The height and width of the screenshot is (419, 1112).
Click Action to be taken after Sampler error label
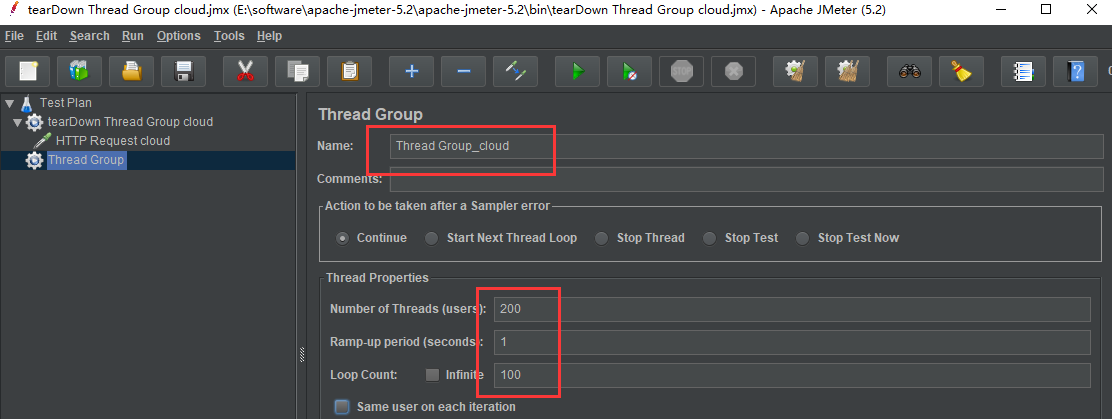pyautogui.click(x=438, y=206)
